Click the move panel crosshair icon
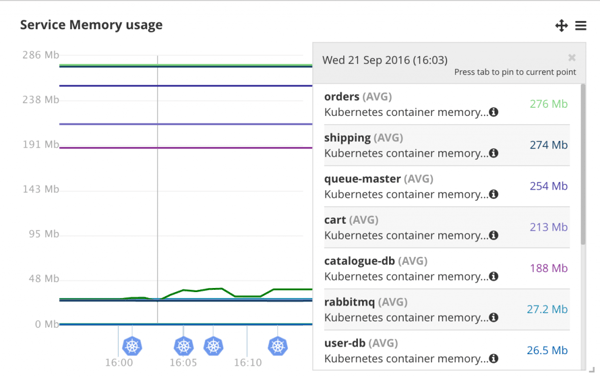The height and width of the screenshot is (377, 600). [x=561, y=26]
